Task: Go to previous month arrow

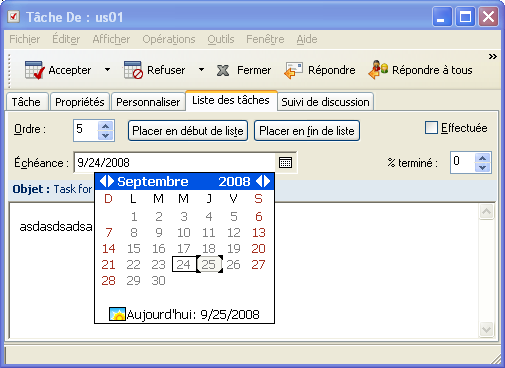Action: tap(103, 181)
